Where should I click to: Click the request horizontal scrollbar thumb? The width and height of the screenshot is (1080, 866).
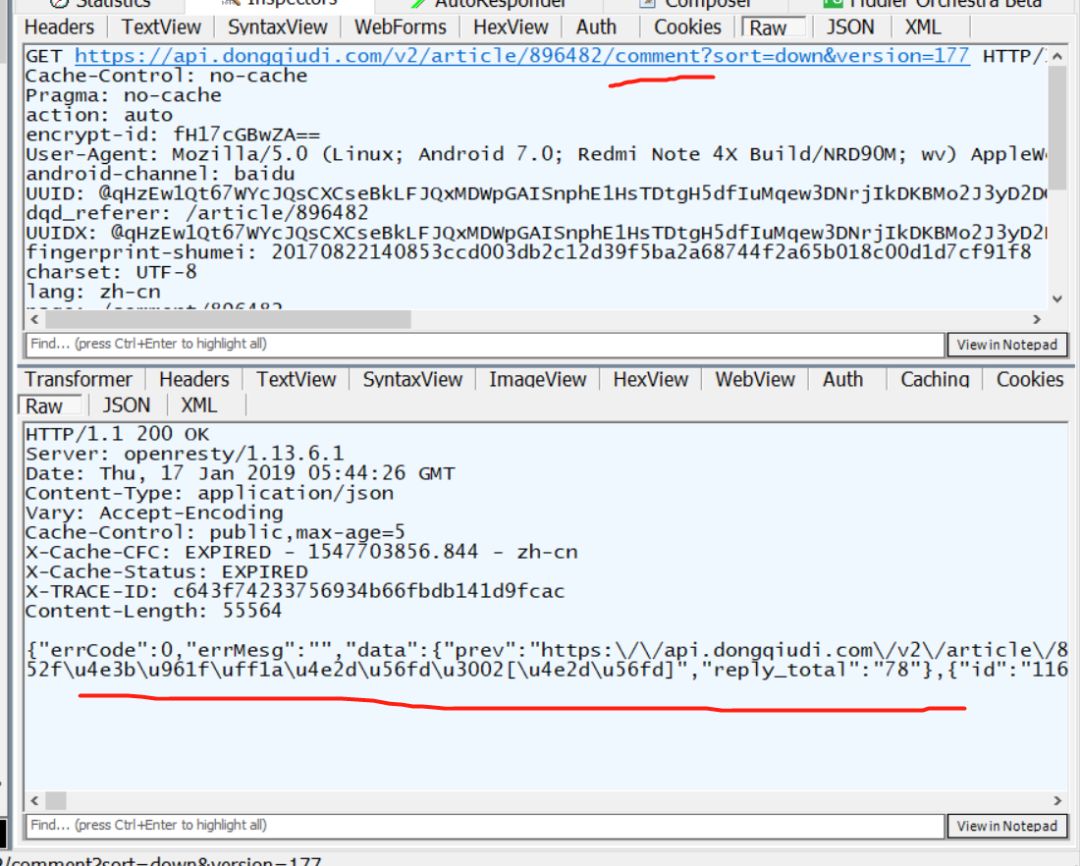click(228, 319)
